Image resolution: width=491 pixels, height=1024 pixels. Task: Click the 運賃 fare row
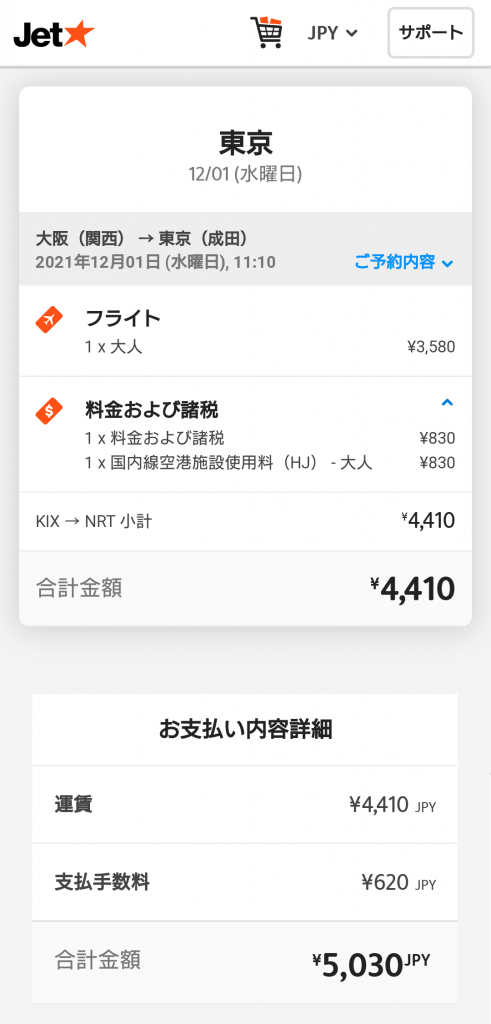(x=246, y=805)
